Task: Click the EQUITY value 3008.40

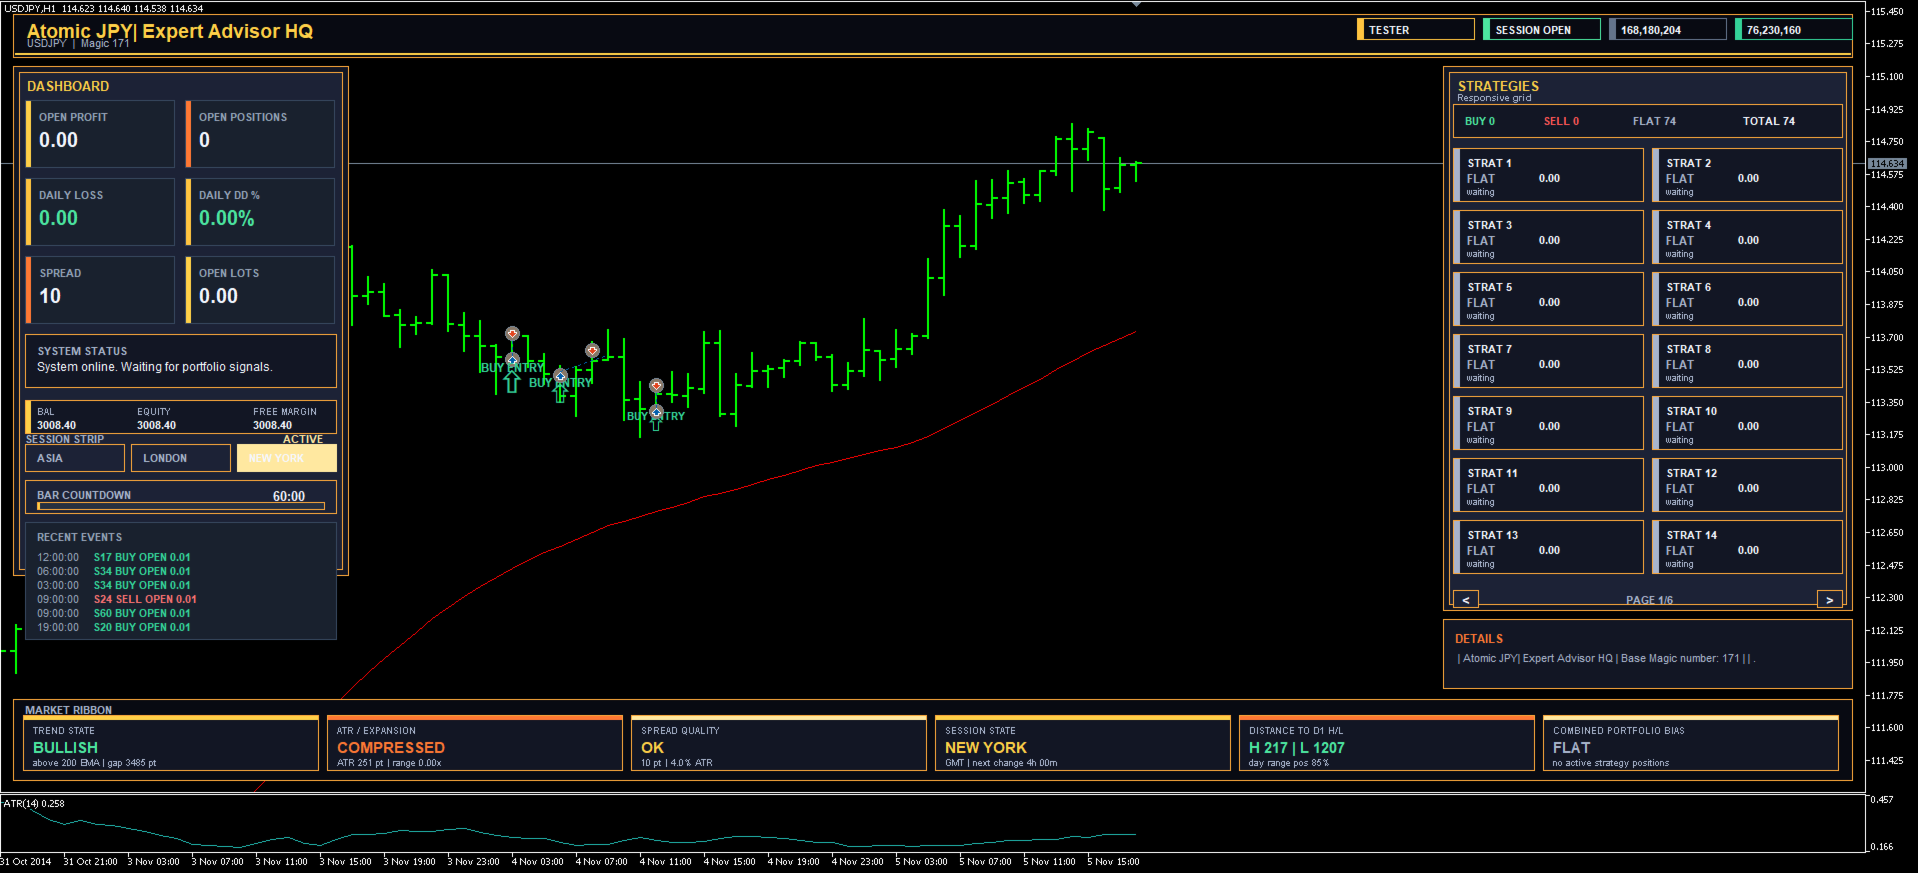Action: (156, 425)
